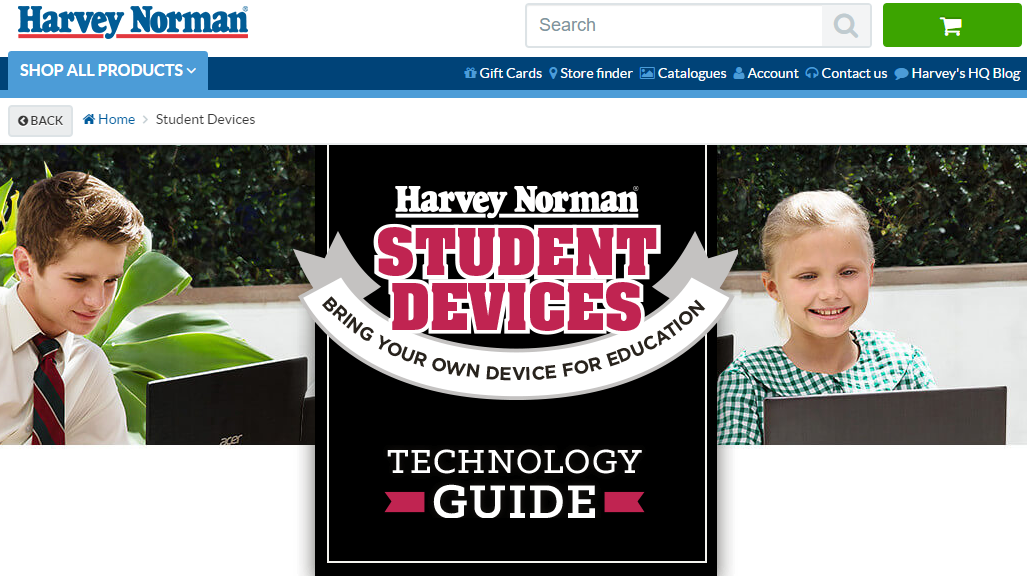Click the breadcrumb chevron after Home
Image resolution: width=1027 pixels, height=576 pixels.
pos(145,119)
